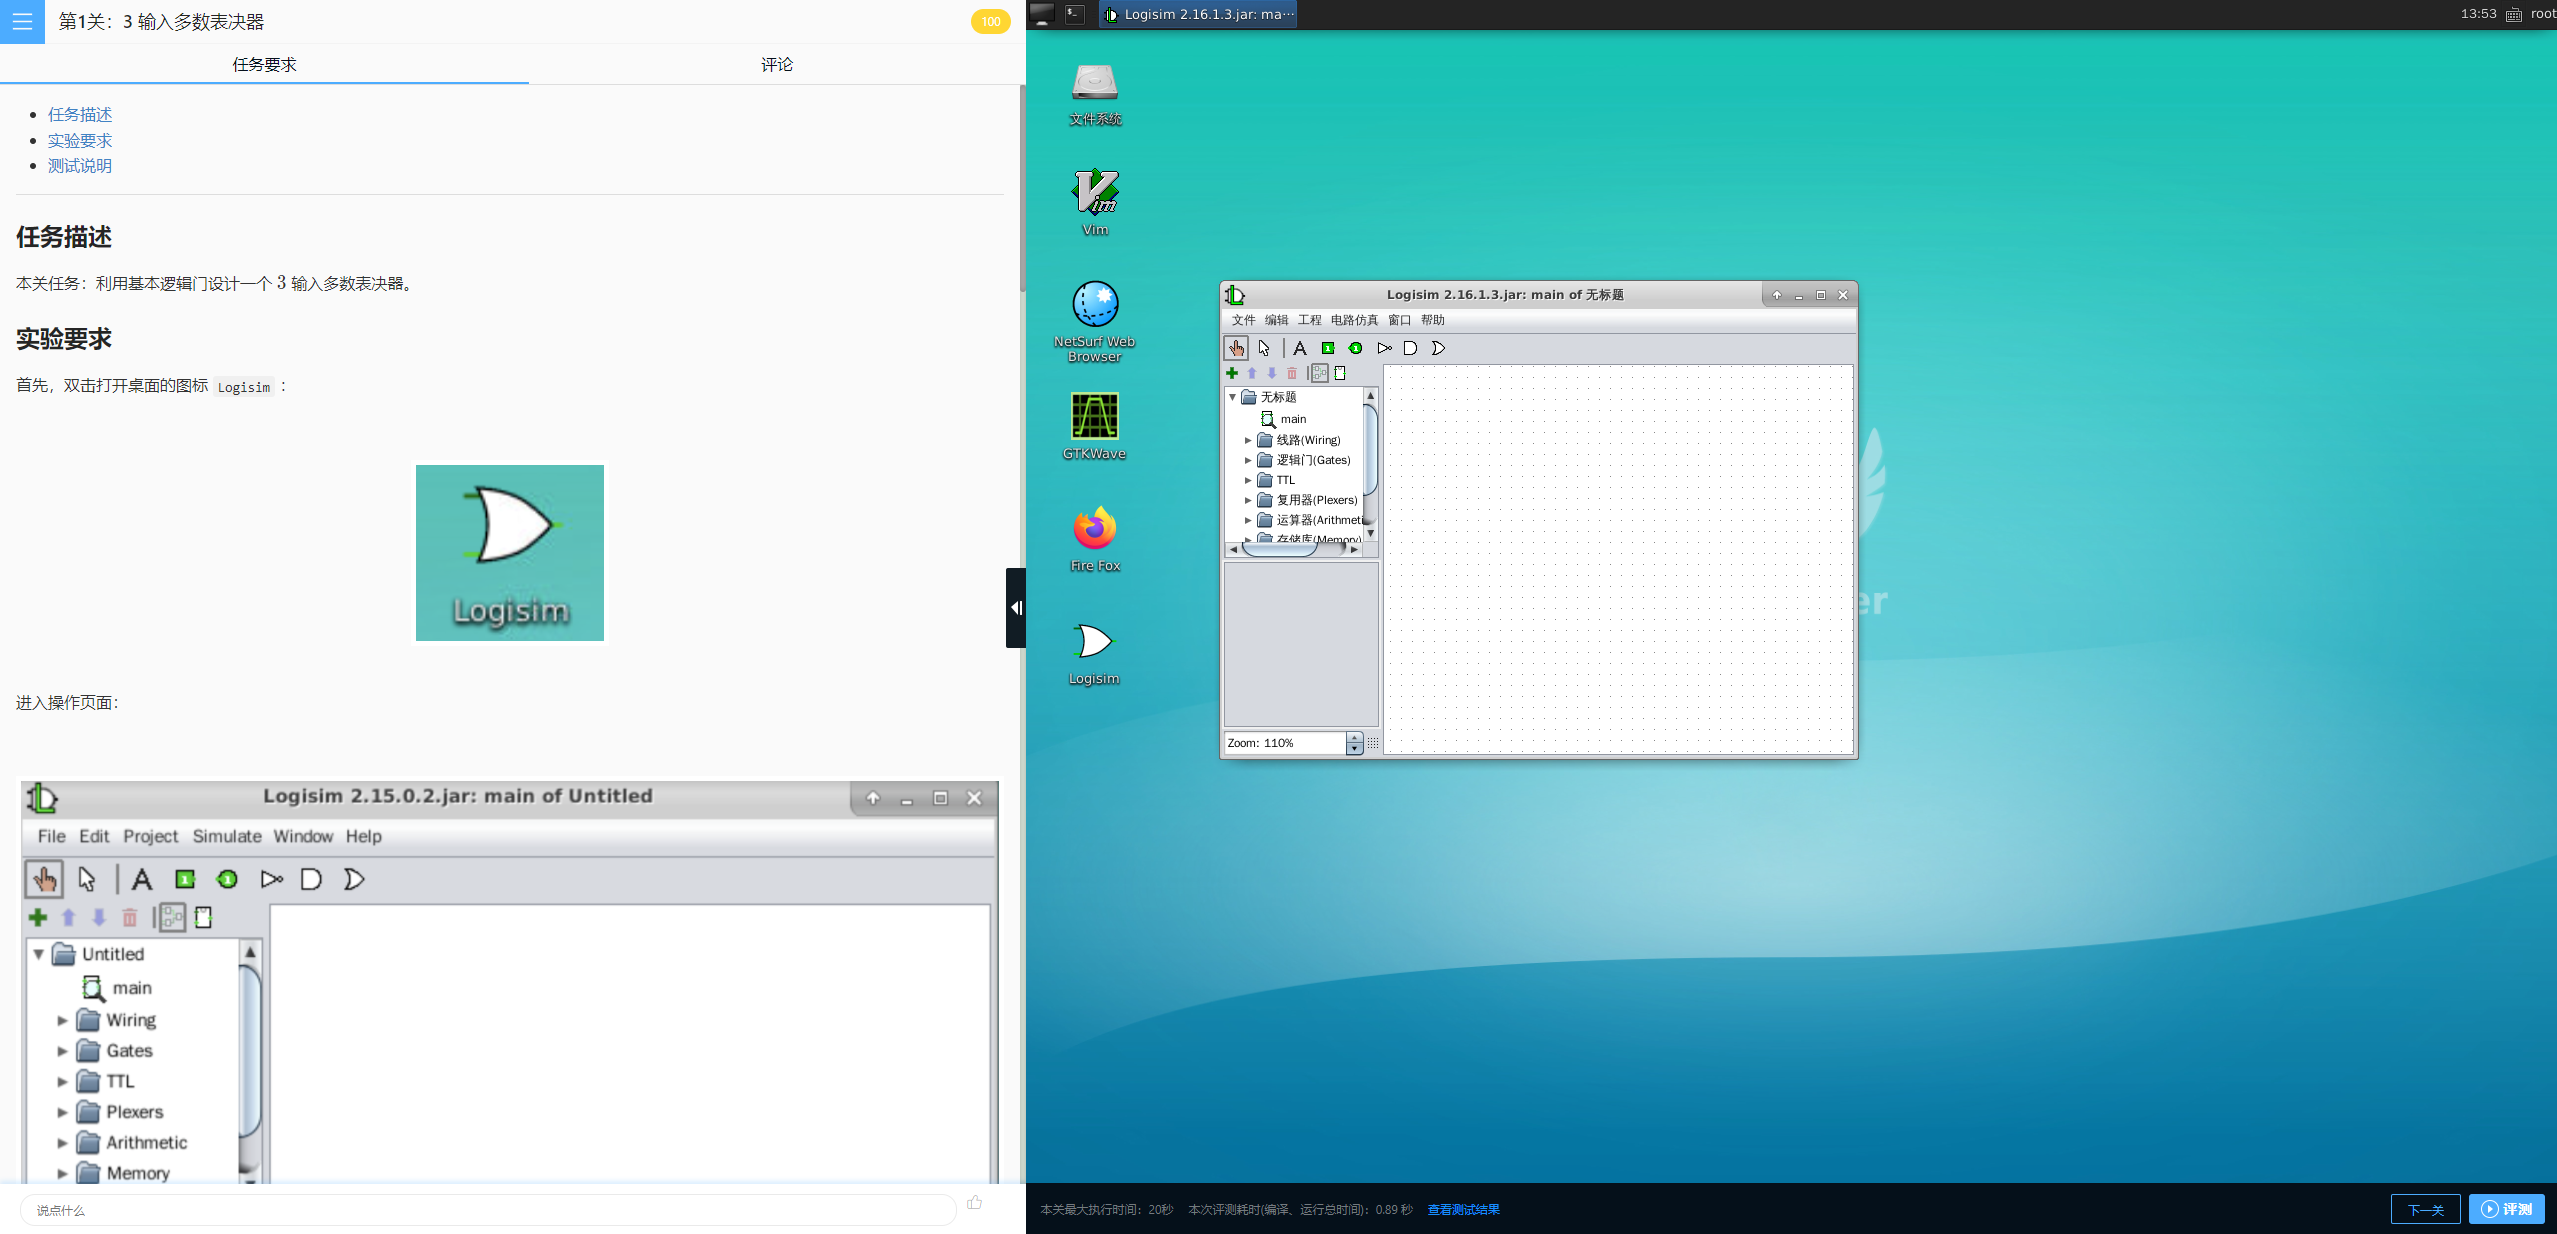Pick the AND gate tool in toolbar
The width and height of the screenshot is (2557, 1234).
point(1410,348)
